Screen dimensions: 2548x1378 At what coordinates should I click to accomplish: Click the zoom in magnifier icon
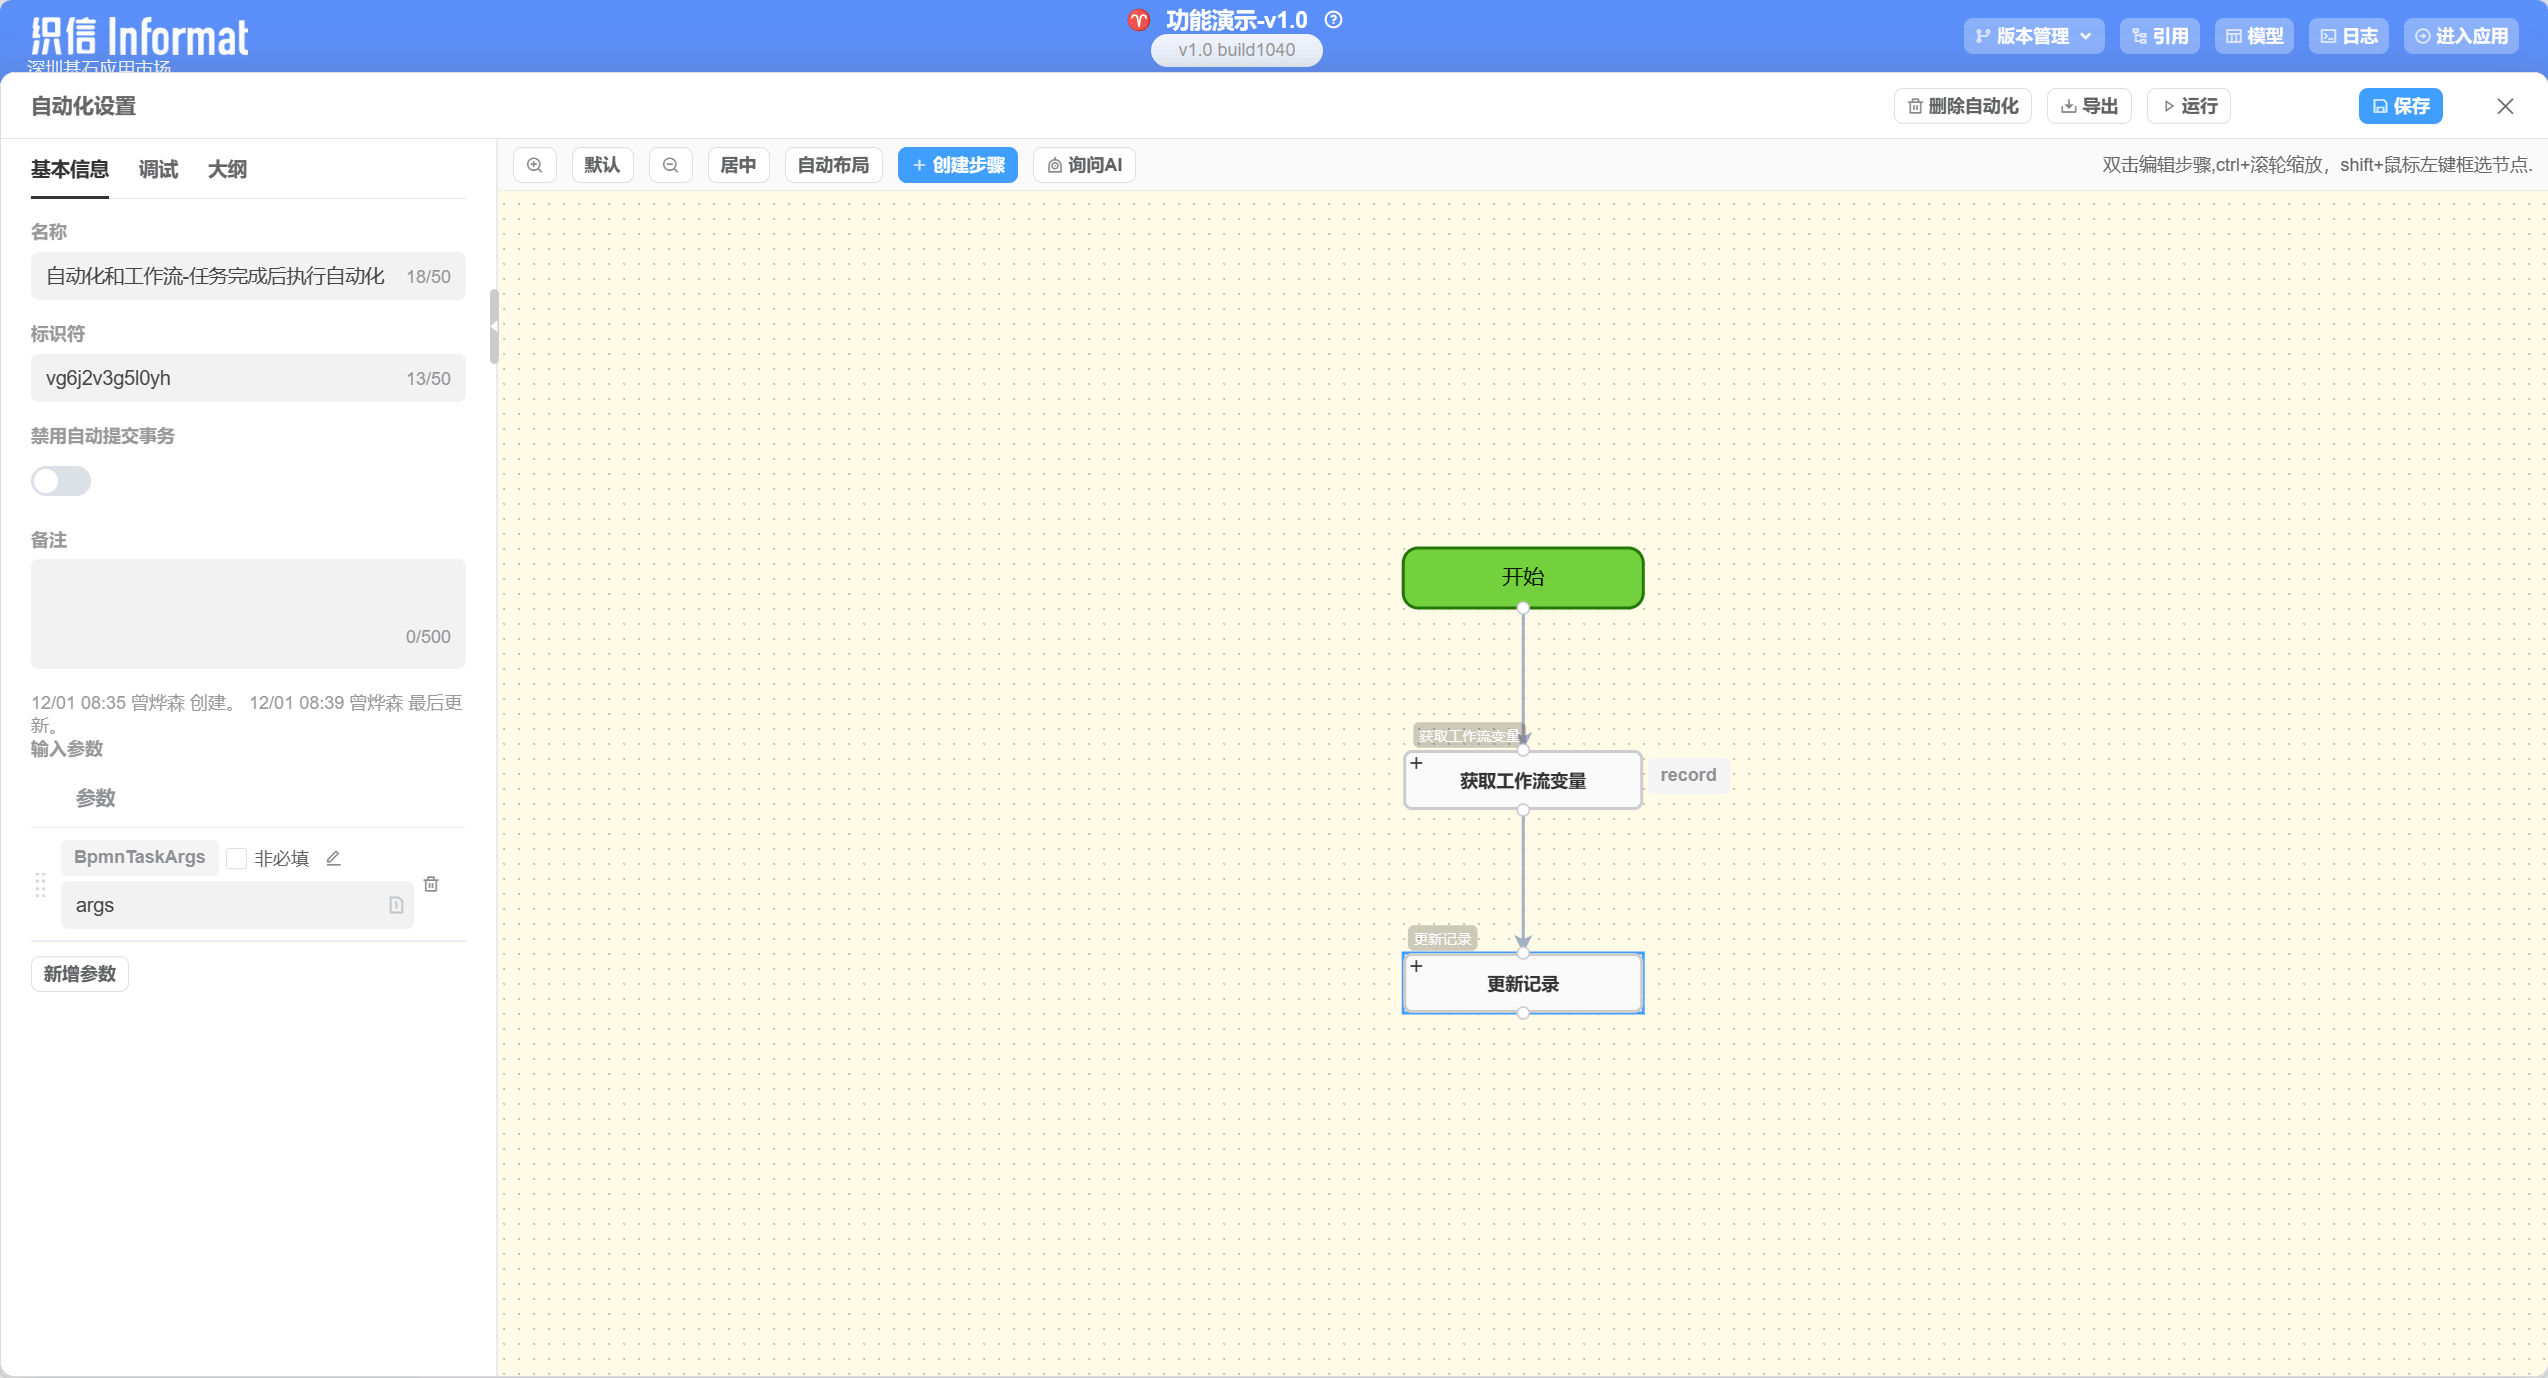(535, 165)
